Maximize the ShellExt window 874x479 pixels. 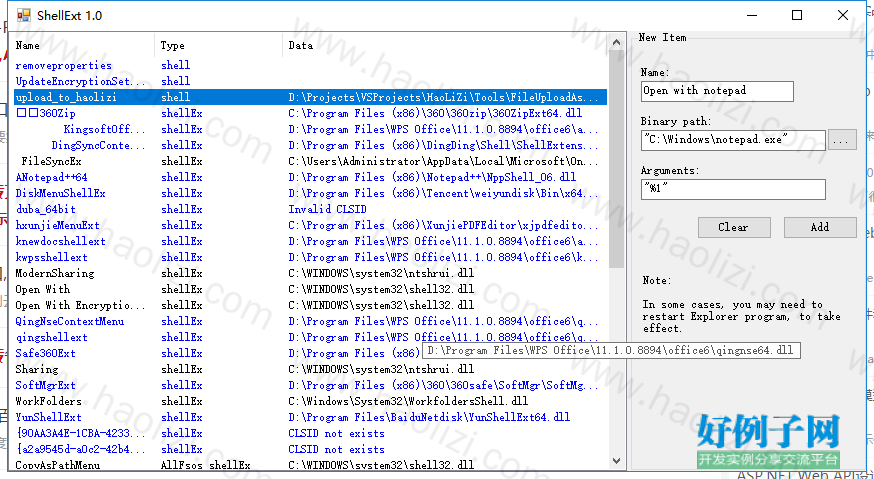797,15
